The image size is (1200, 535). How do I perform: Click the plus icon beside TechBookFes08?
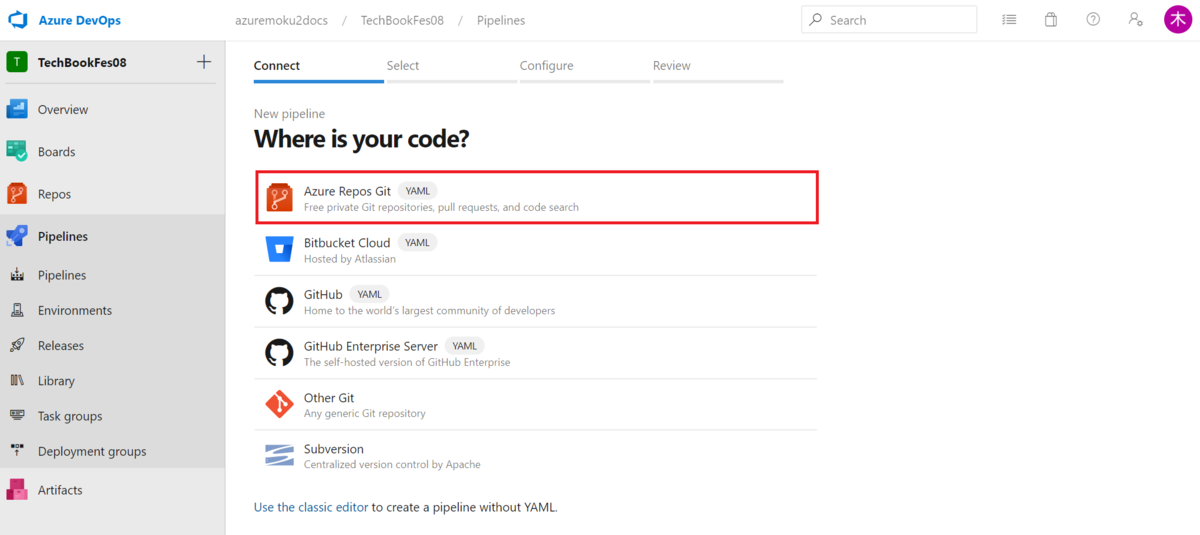pyautogui.click(x=204, y=62)
